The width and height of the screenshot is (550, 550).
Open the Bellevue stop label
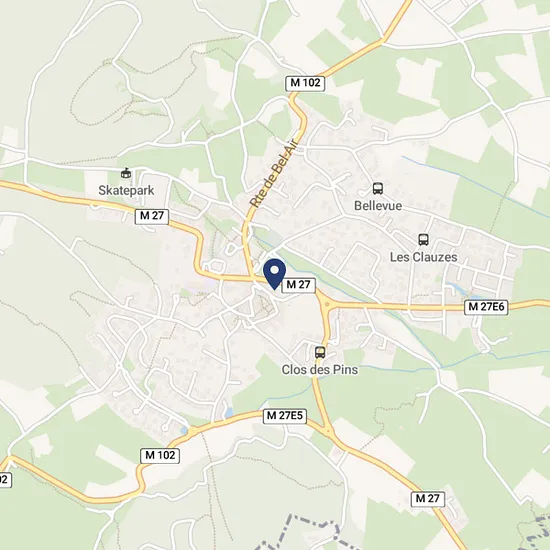pyautogui.click(x=378, y=206)
